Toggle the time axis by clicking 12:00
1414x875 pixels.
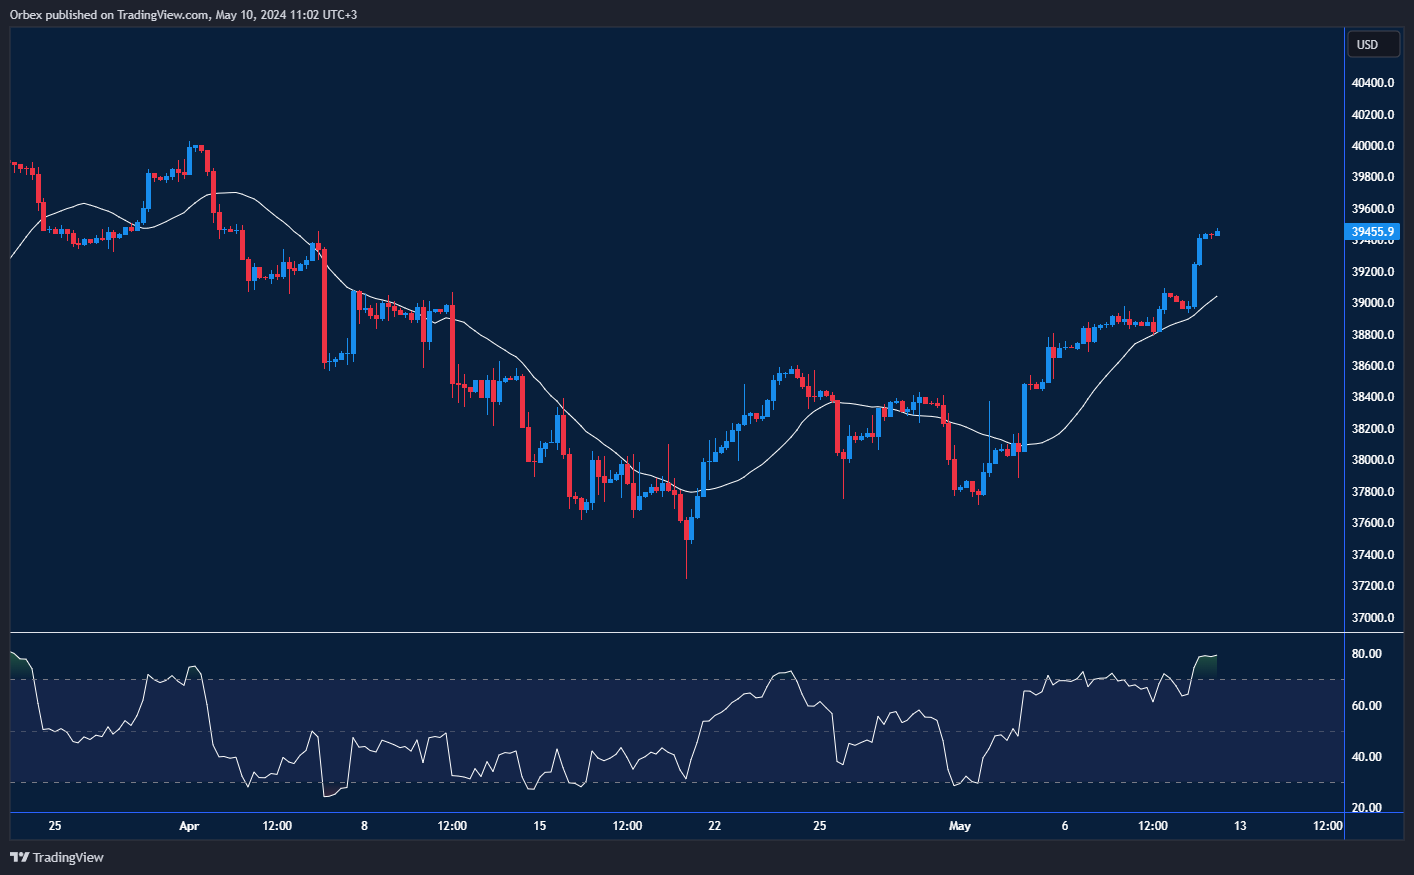[x=277, y=826]
